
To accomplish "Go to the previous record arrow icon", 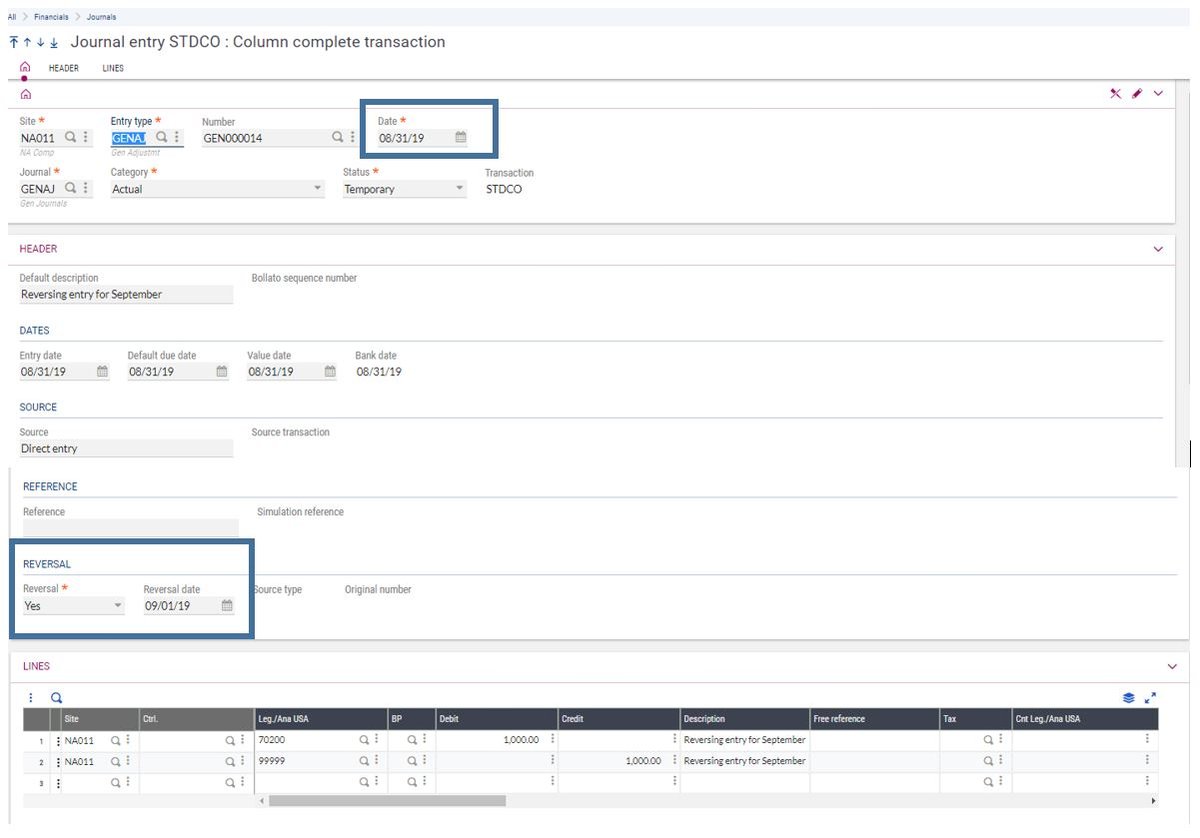I will pyautogui.click(x=26, y=43).
